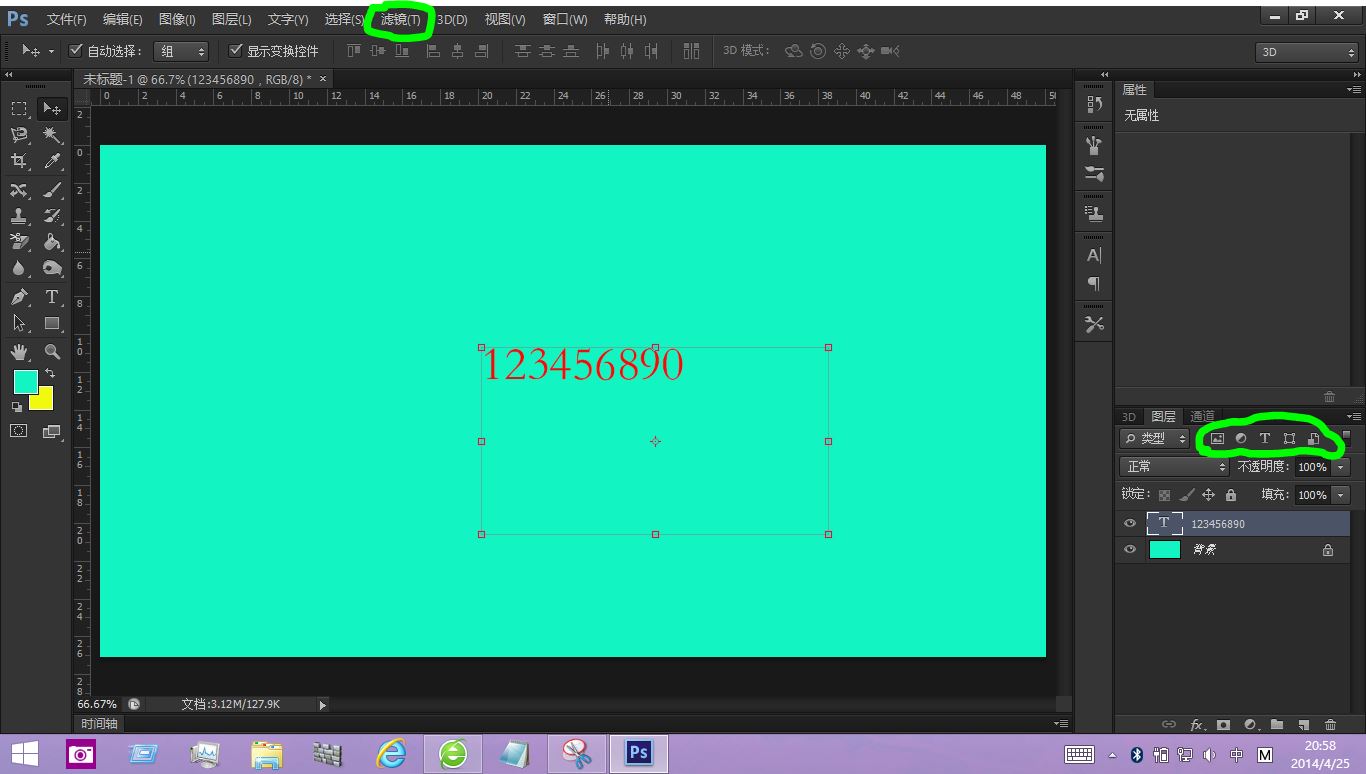1366x774 pixels.
Task: Open the 时间轴 timeline panel
Action: click(x=100, y=724)
